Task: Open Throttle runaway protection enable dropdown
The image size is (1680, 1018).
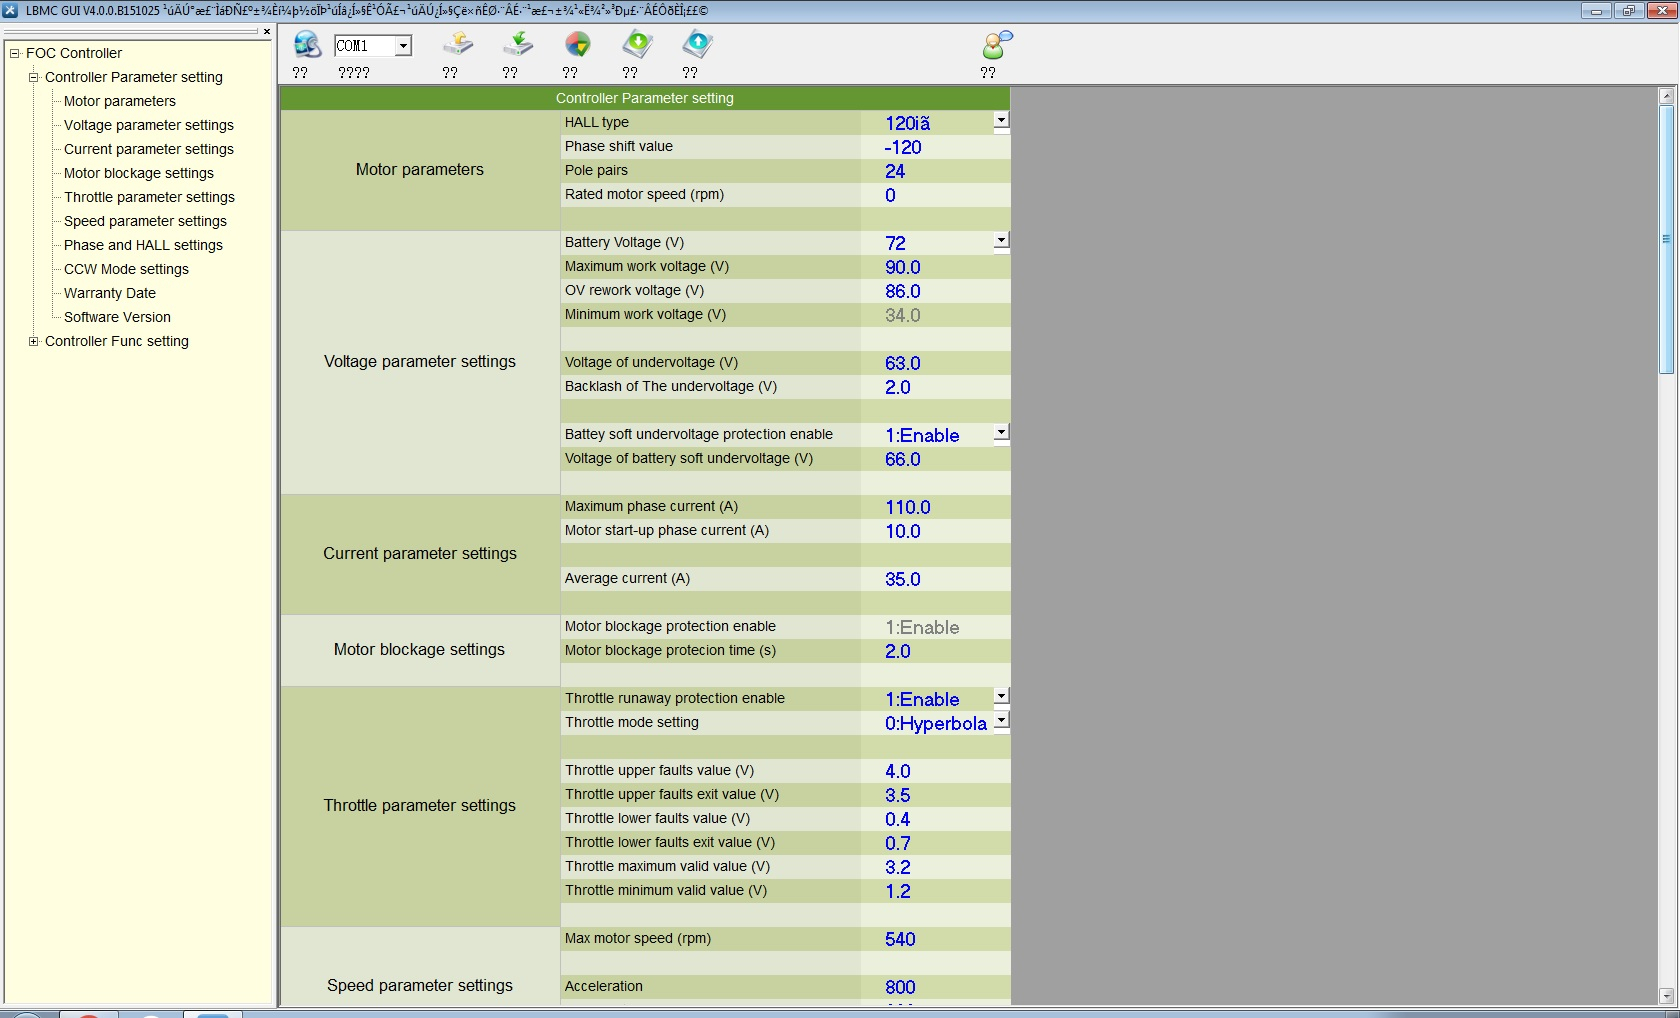Action: pos(1001,697)
